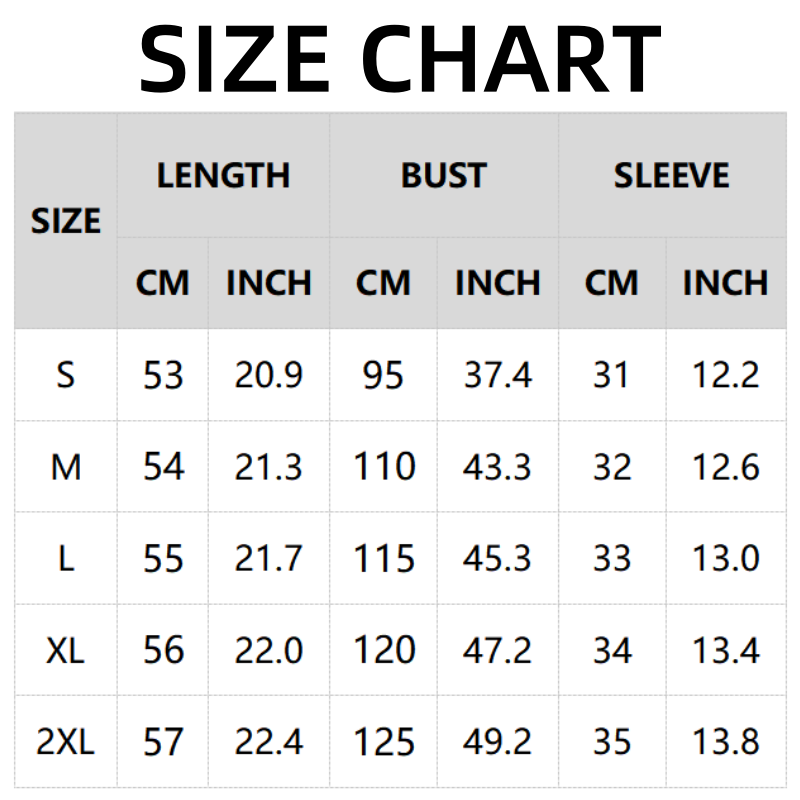Select the 110 cm bust value
This screenshot has width=800, height=800.
[384, 467]
